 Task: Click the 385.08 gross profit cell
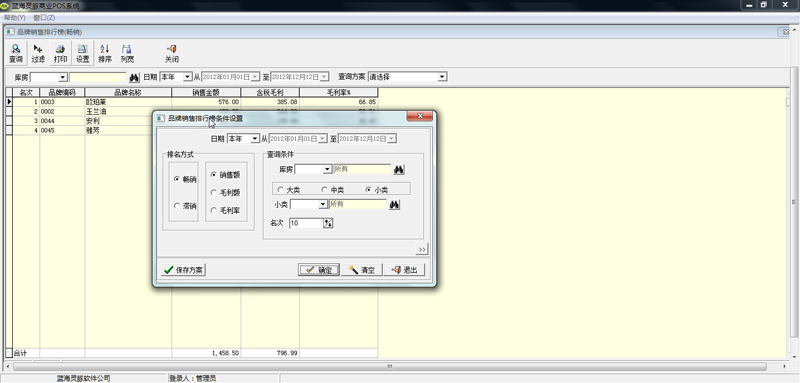[x=270, y=102]
